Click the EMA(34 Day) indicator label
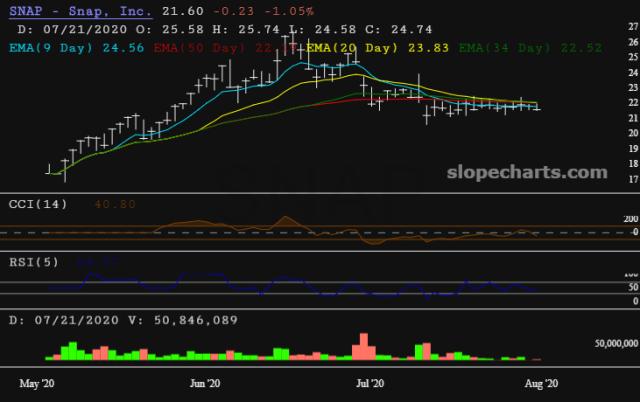The image size is (640, 402). [501, 46]
